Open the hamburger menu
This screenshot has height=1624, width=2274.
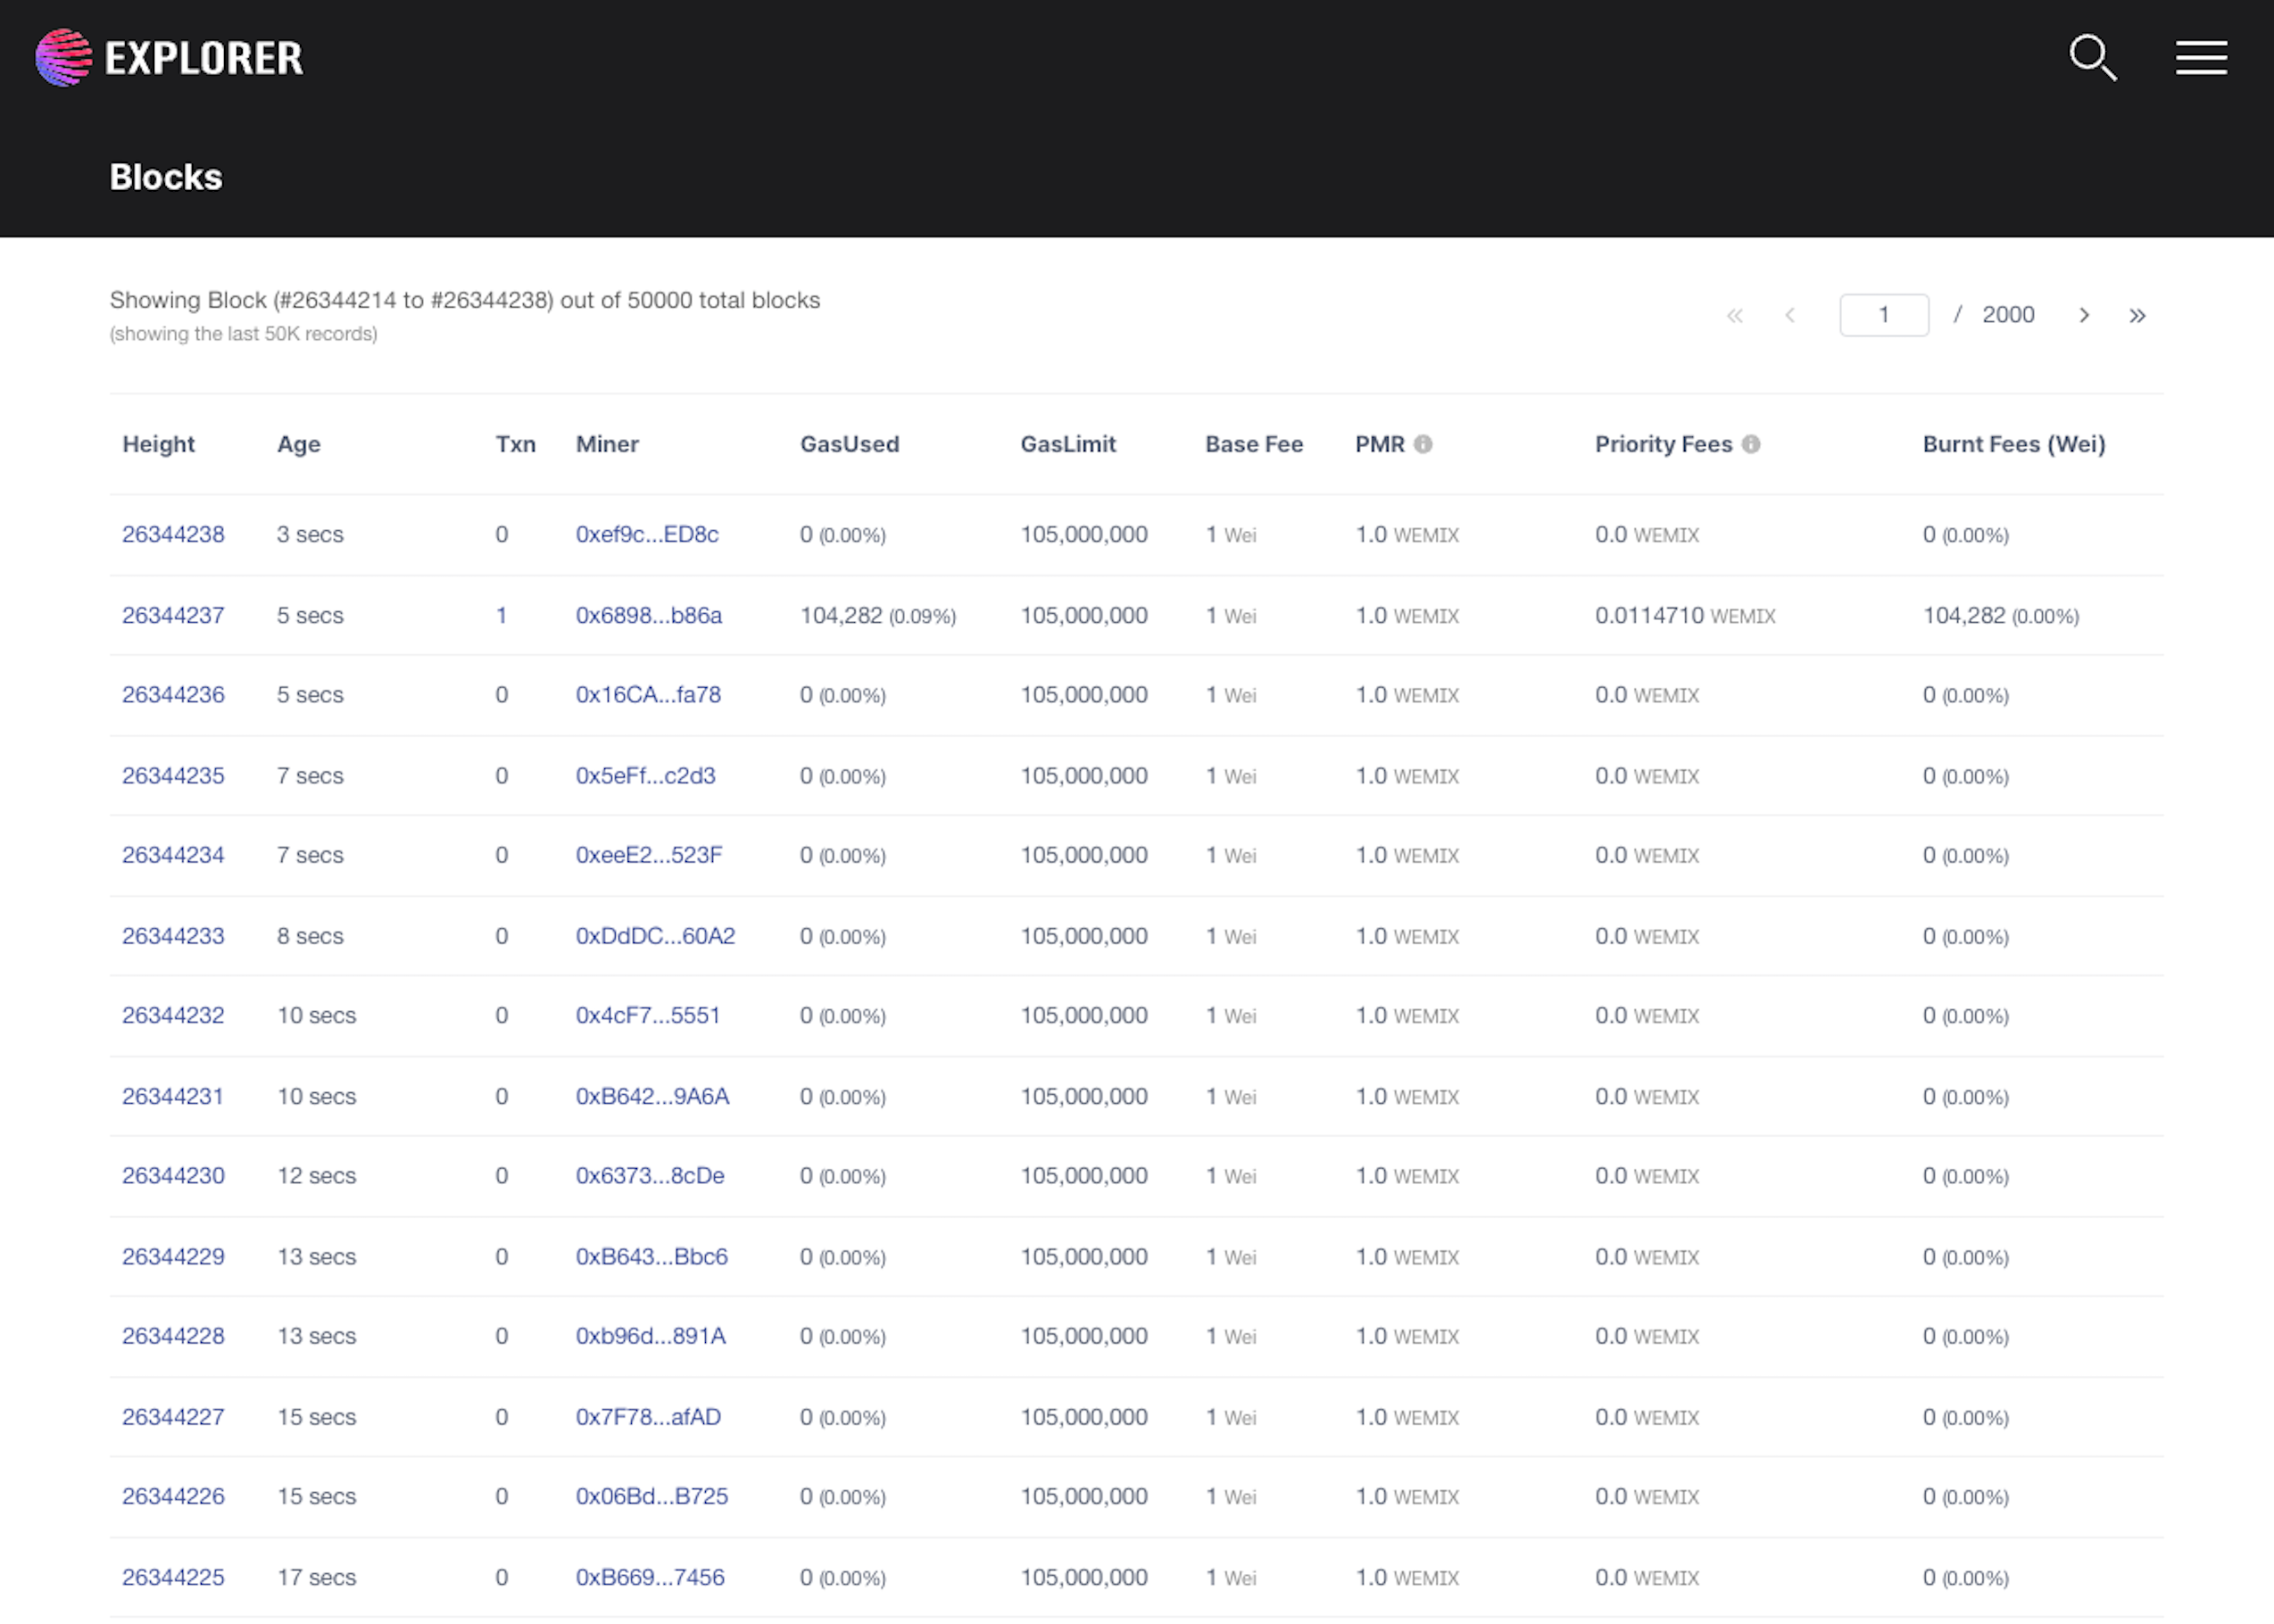pyautogui.click(x=2201, y=58)
